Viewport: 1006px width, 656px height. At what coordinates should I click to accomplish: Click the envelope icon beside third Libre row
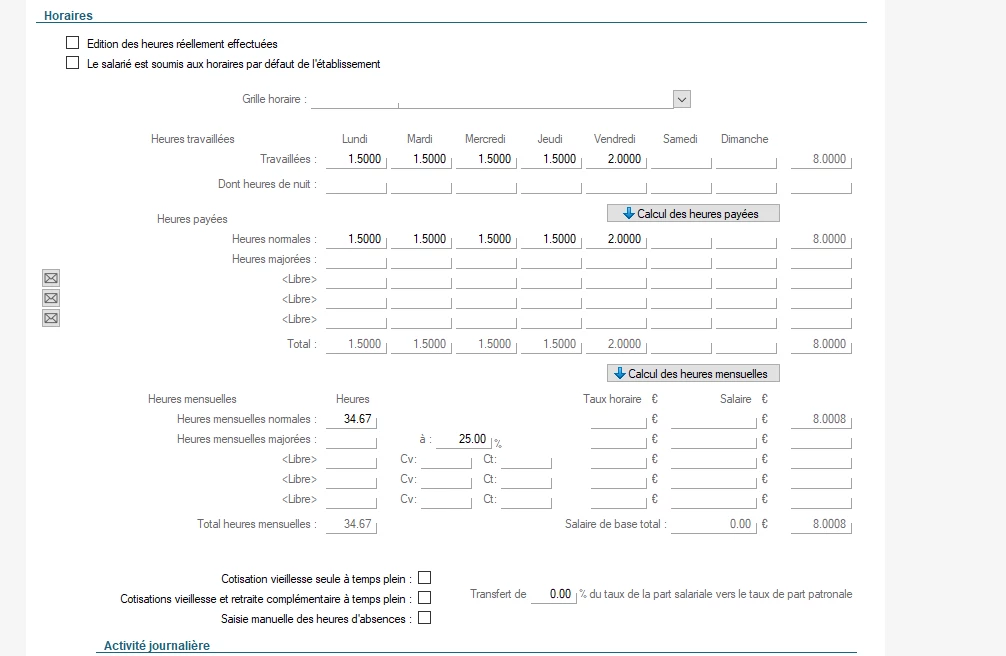pyautogui.click(x=51, y=318)
